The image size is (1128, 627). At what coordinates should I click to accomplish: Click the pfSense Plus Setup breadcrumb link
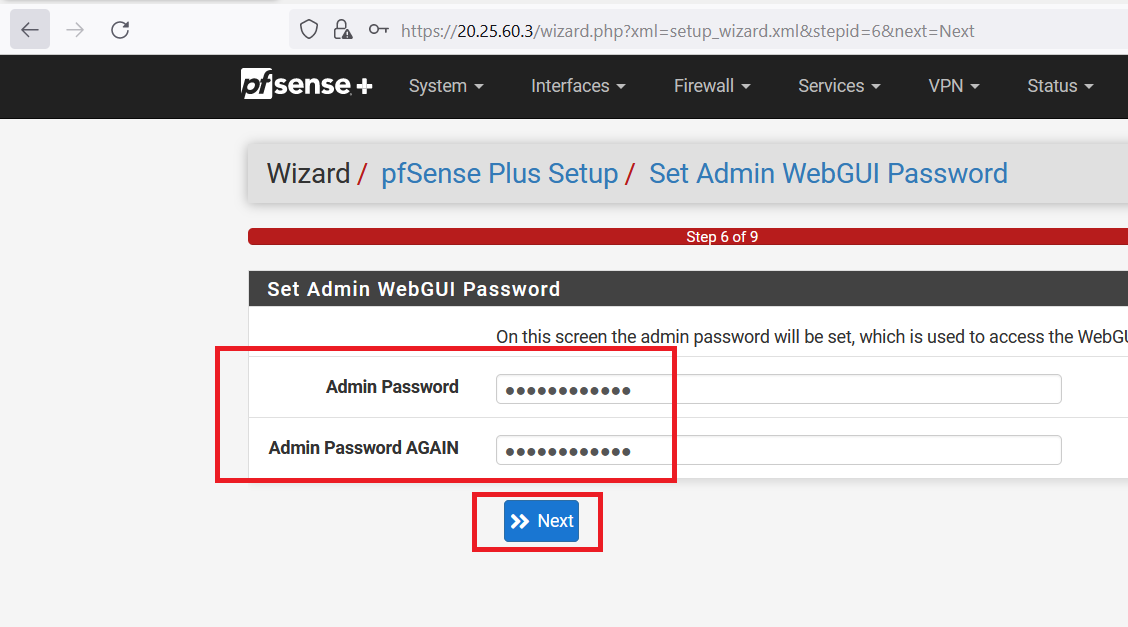coord(499,174)
